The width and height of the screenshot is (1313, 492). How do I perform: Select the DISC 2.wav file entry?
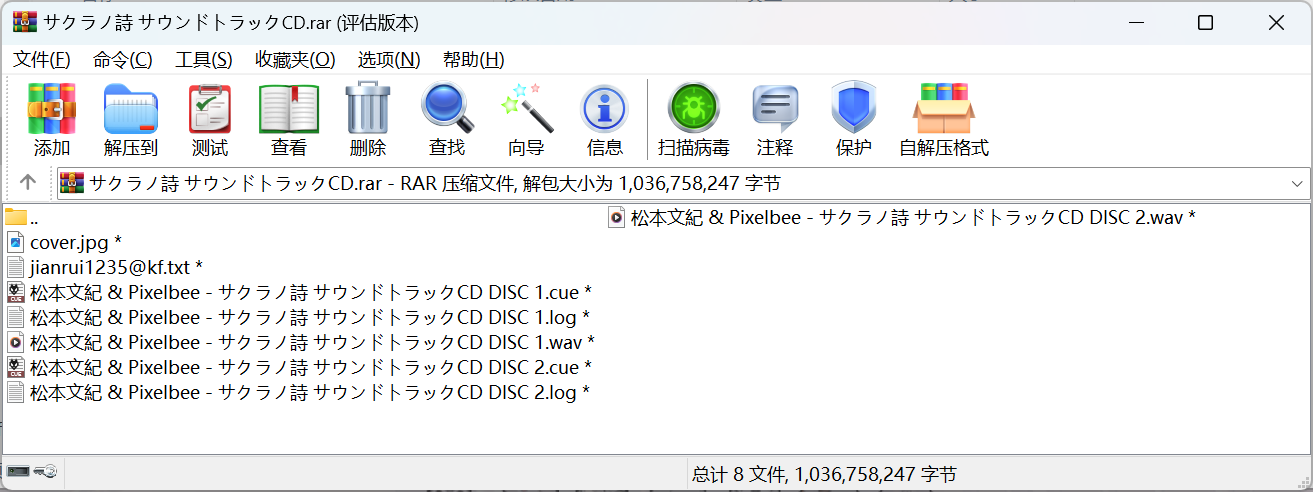tap(912, 217)
